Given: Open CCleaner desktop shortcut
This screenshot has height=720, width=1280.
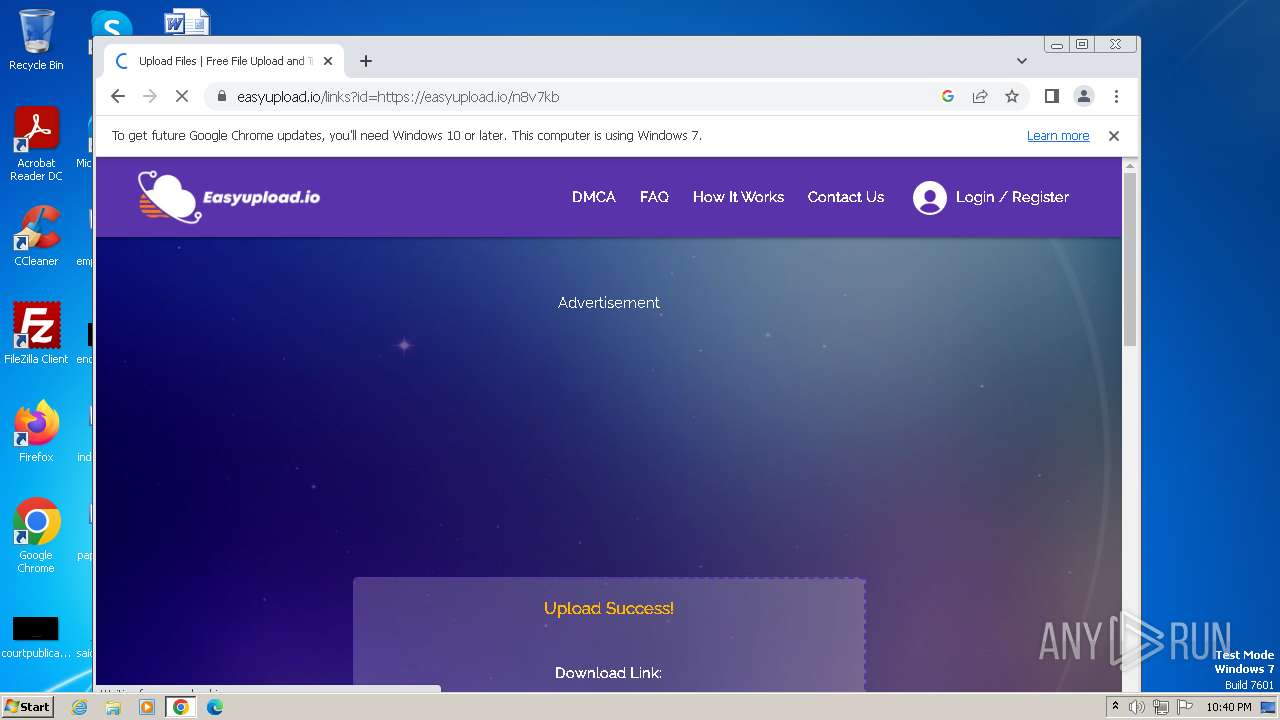Looking at the screenshot, I should click(x=36, y=236).
